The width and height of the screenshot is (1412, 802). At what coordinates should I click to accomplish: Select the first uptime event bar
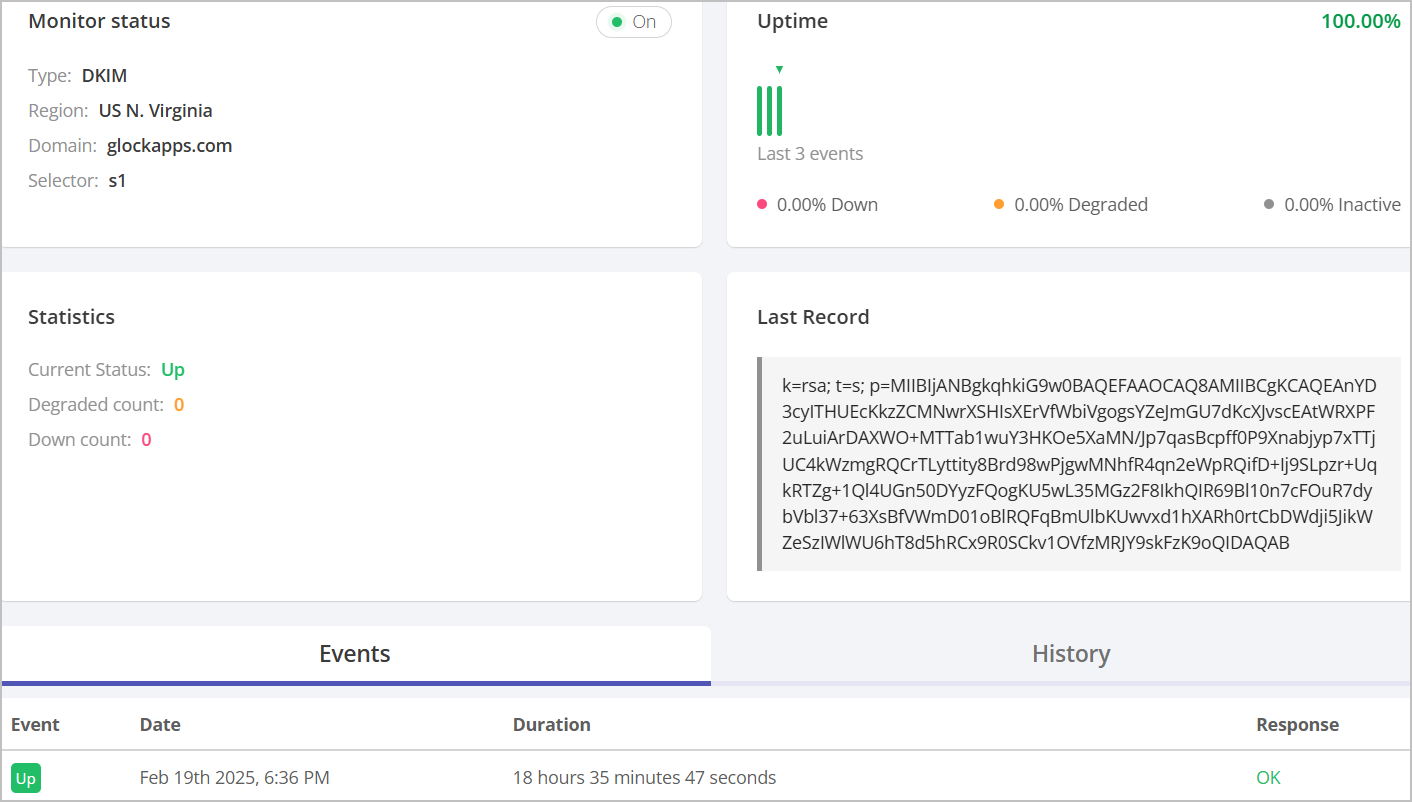(x=760, y=110)
